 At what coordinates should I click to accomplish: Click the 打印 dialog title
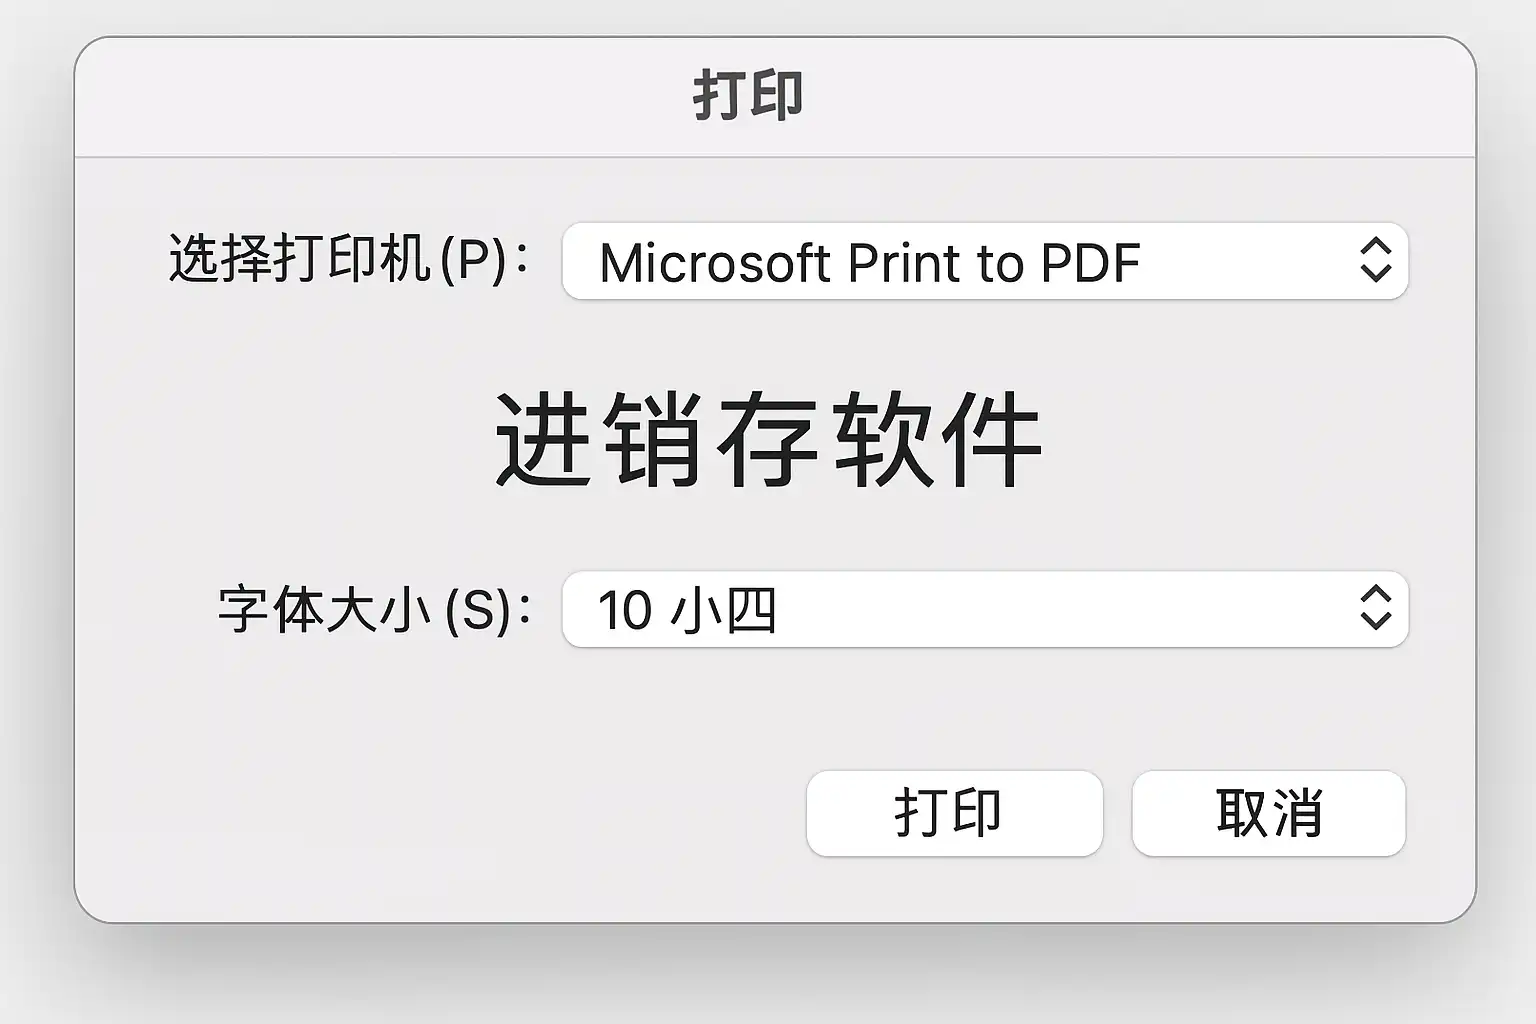pyautogui.click(x=748, y=96)
